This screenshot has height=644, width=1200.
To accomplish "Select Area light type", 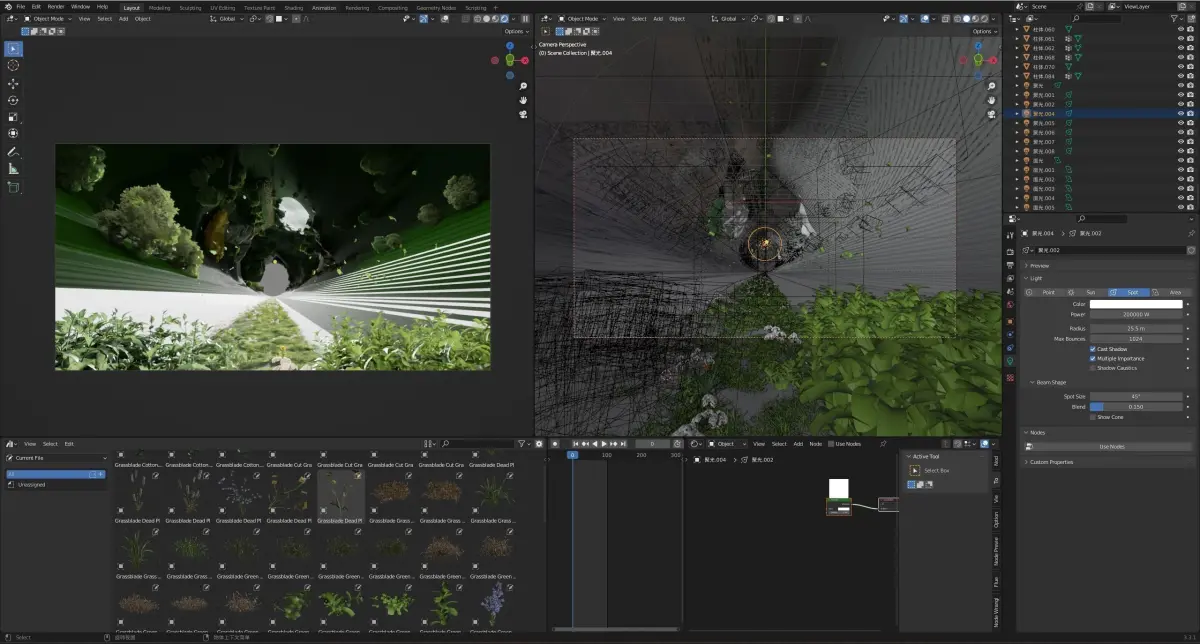I will click(1171, 292).
